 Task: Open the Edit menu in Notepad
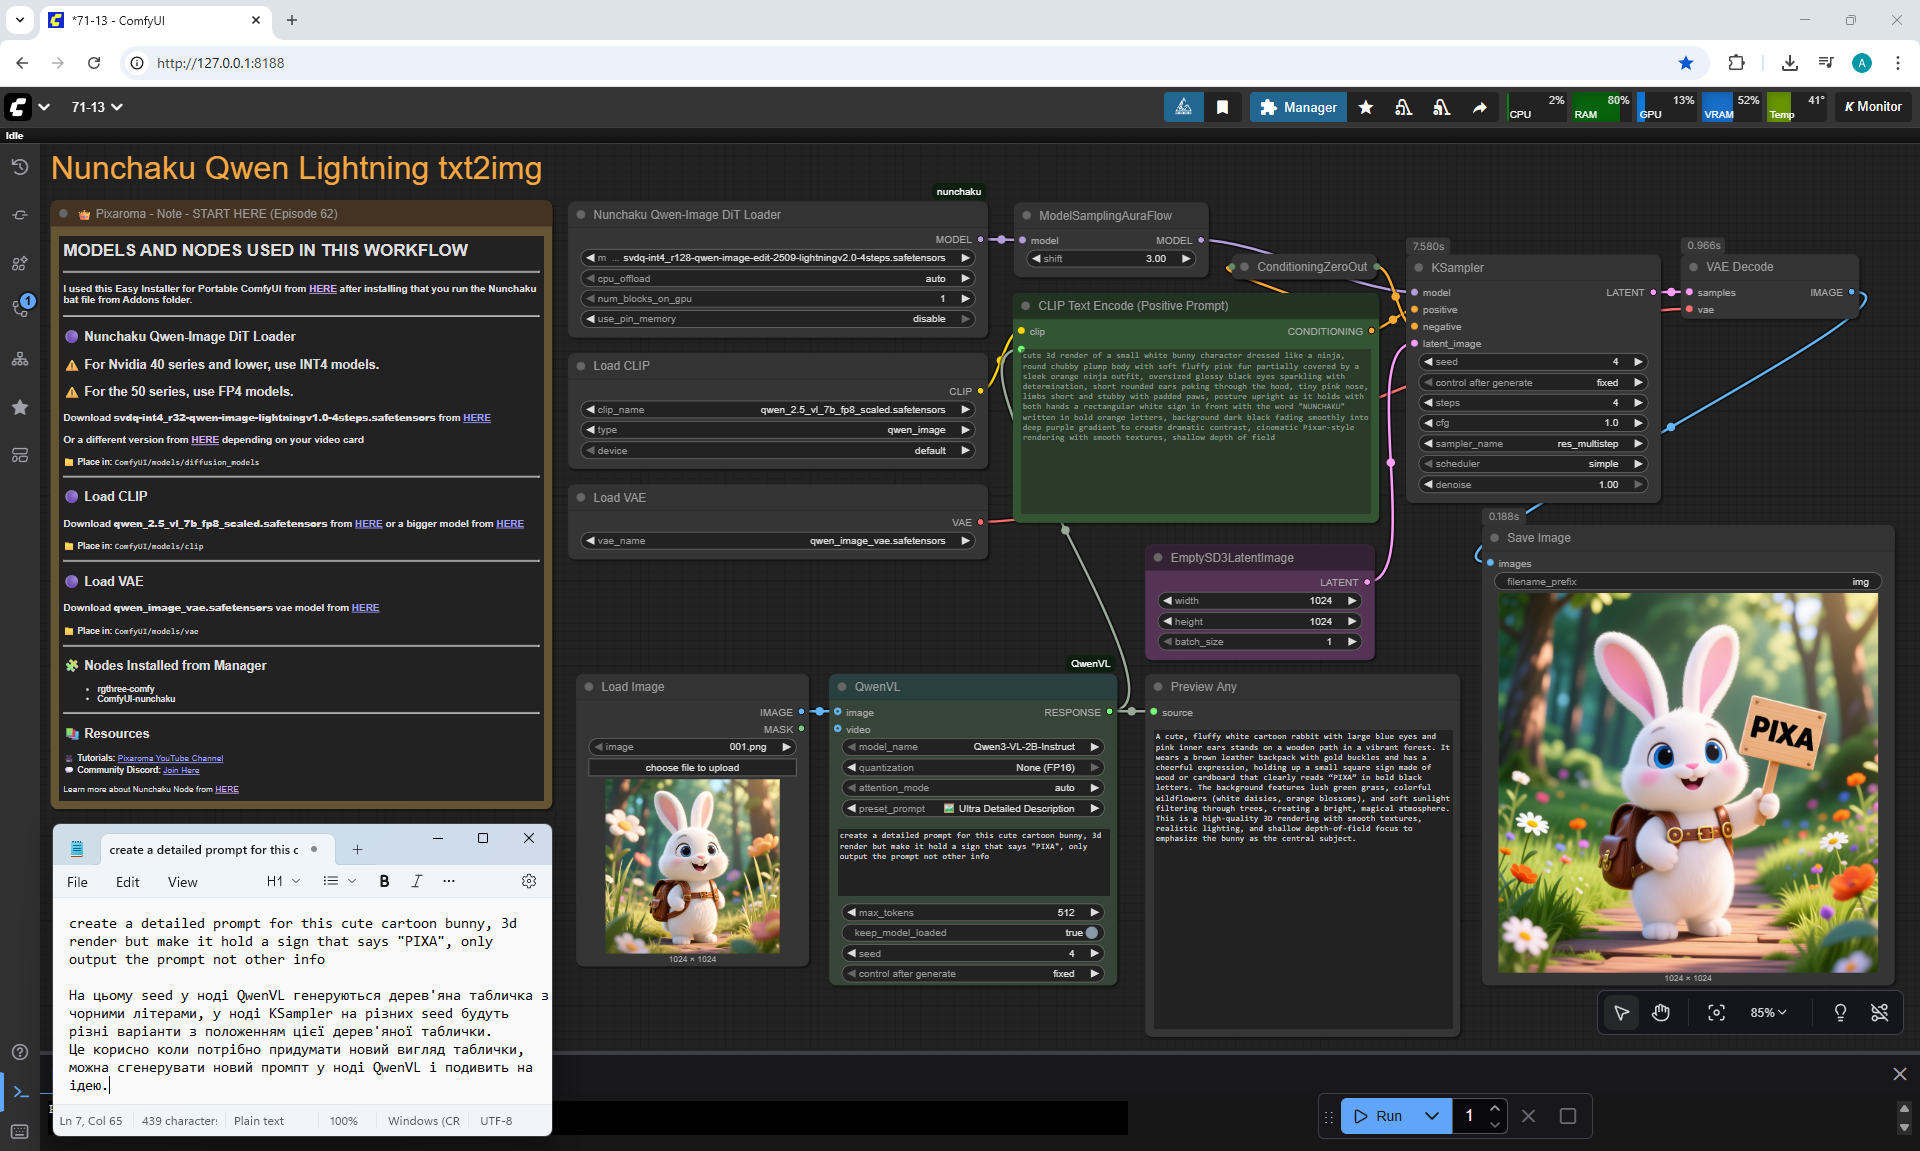pyautogui.click(x=127, y=882)
